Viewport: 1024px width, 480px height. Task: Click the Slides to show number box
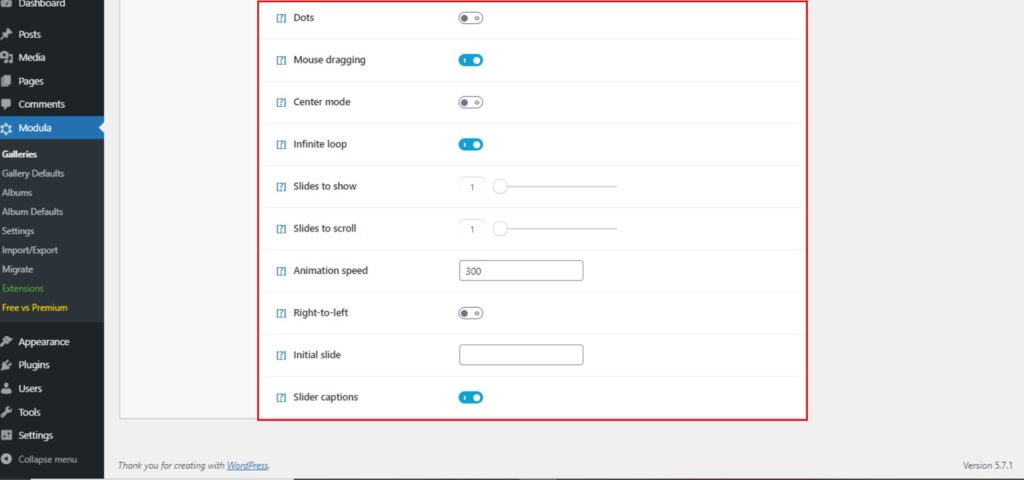click(472, 187)
